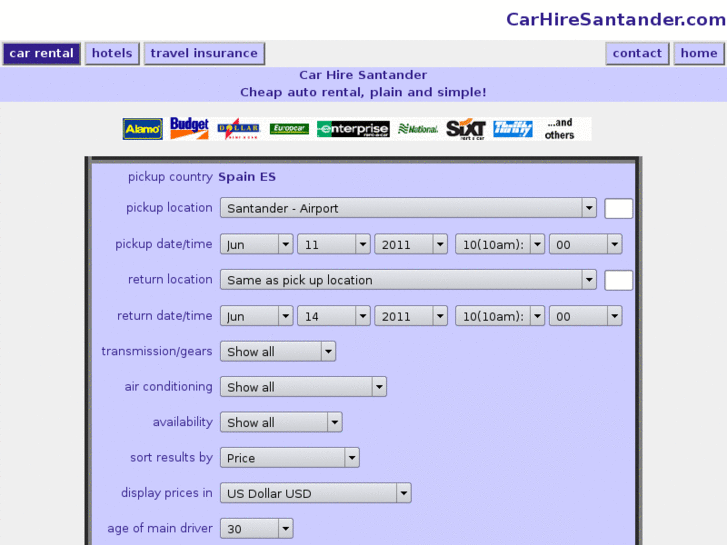Open the availability dropdown

coord(281,422)
